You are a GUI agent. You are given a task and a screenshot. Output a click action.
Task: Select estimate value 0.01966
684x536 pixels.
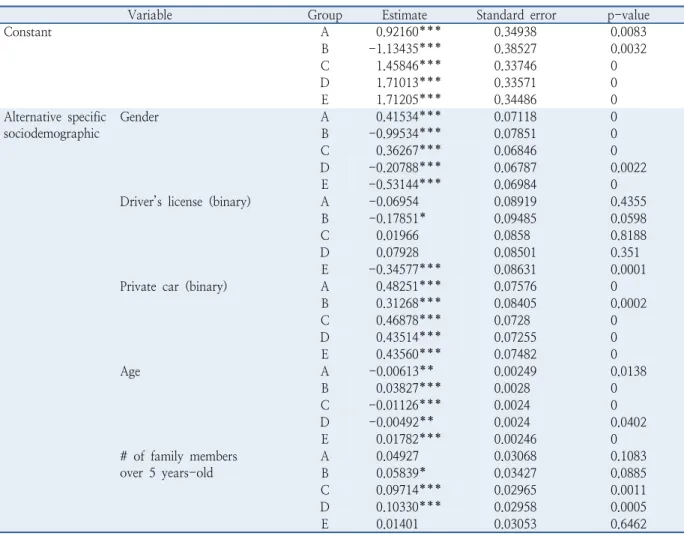click(397, 236)
